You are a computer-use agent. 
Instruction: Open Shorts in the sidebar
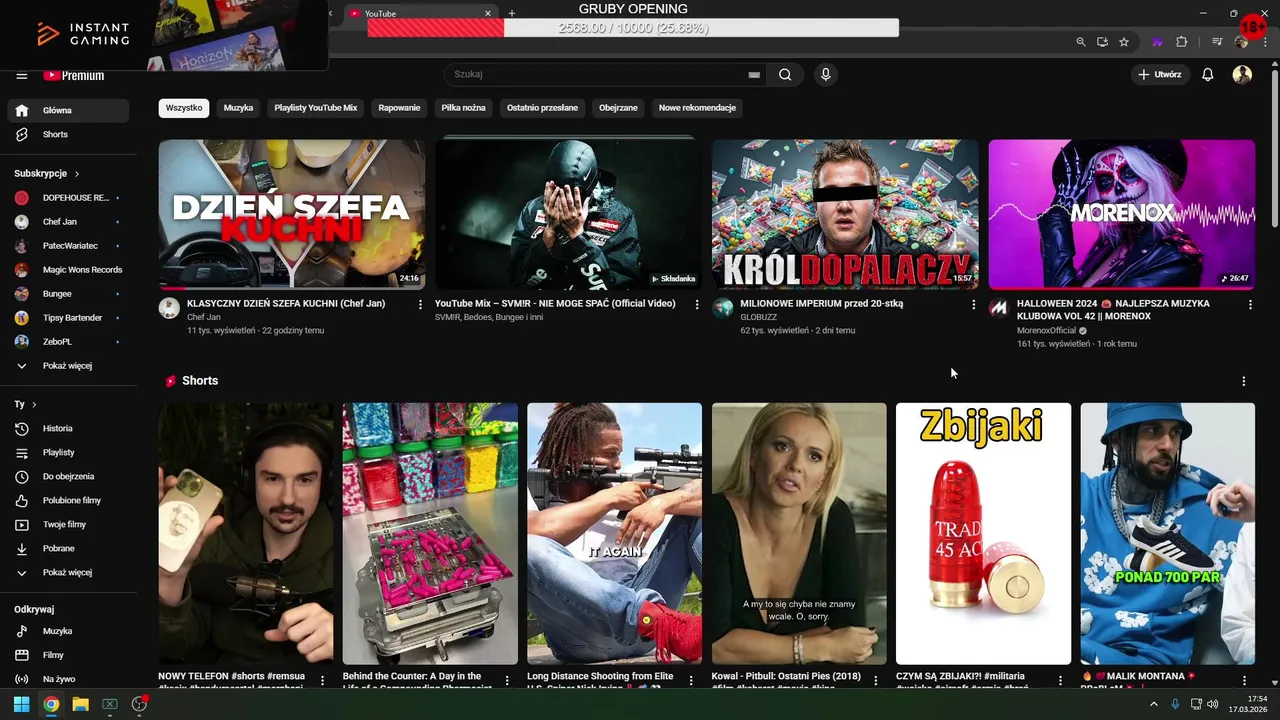tap(68, 134)
